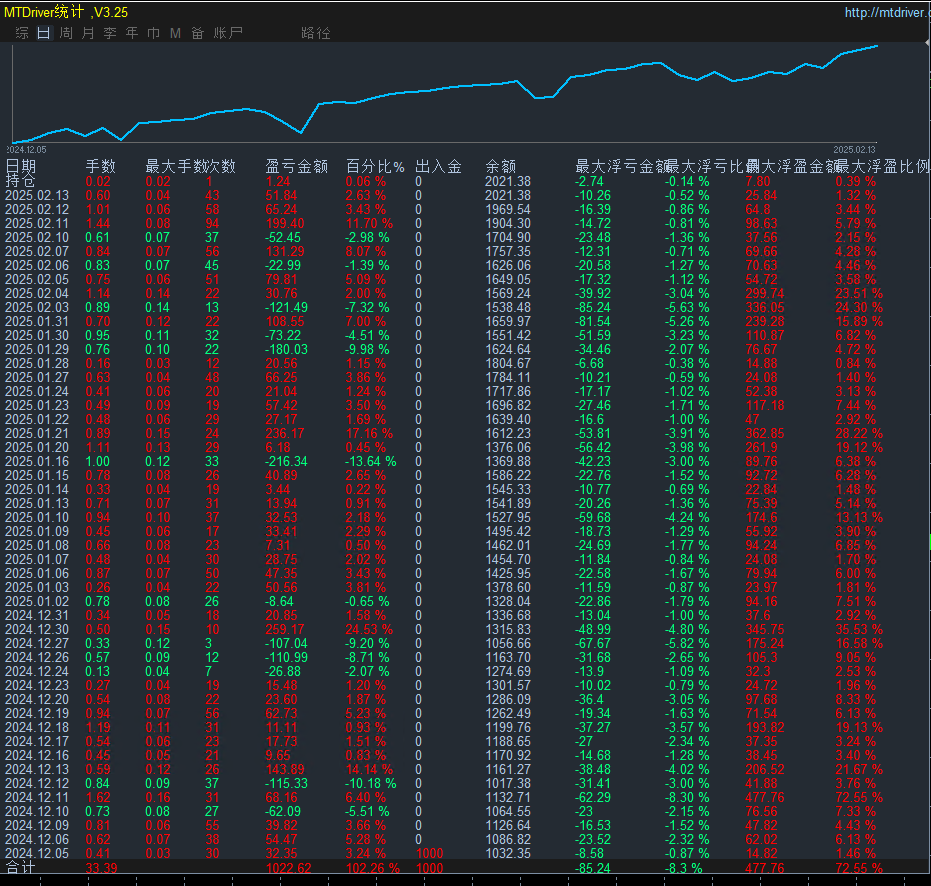
Task: Click the 2024.12.05 date cell in table
Action: point(37,853)
